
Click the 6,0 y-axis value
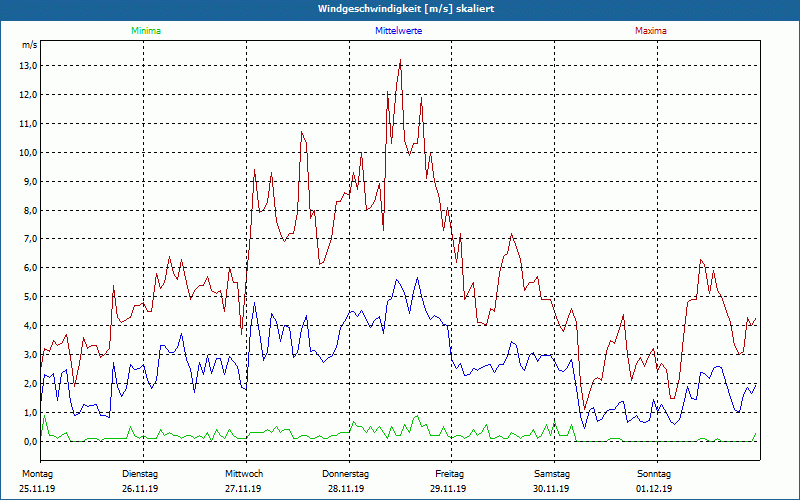[30, 268]
